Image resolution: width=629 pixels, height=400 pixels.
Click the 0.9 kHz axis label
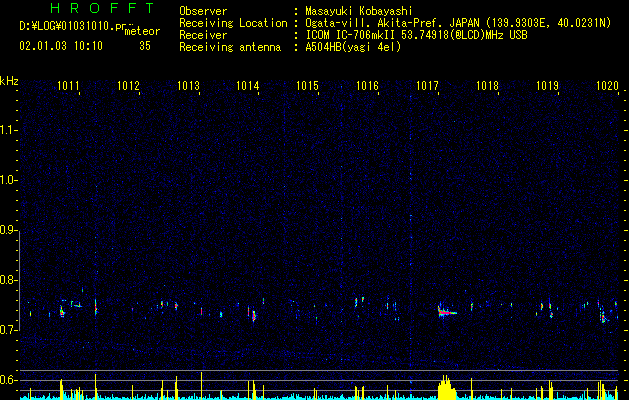point(8,230)
